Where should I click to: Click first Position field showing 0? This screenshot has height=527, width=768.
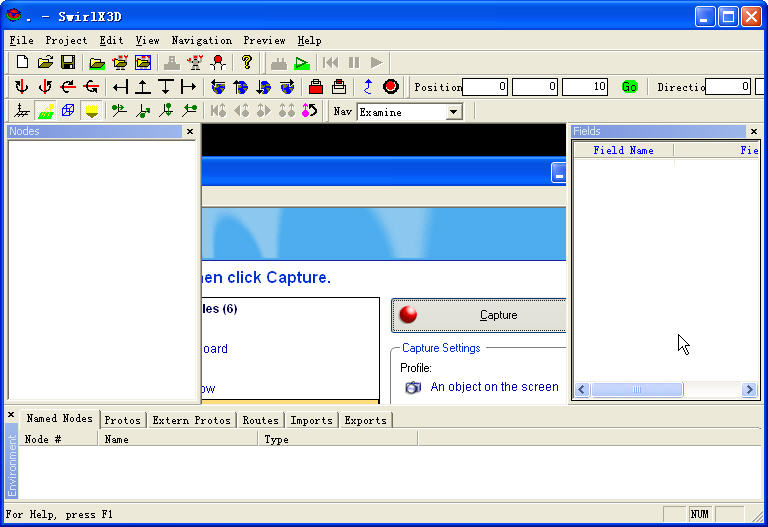pos(485,87)
